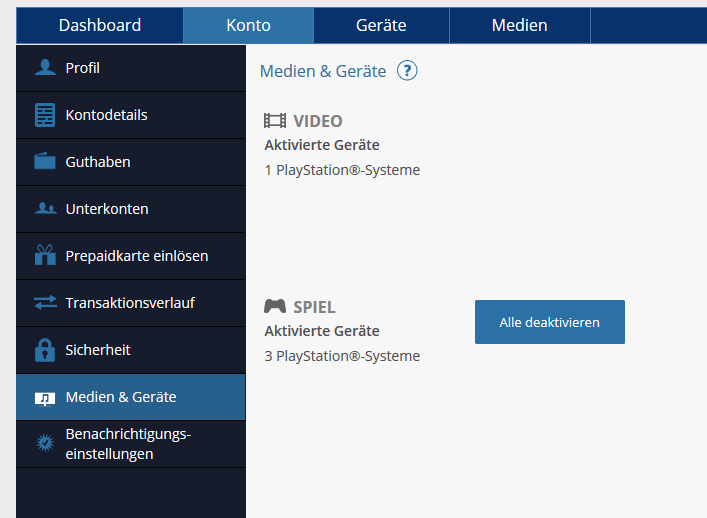This screenshot has width=707, height=518.
Task: Click the Guthaben wallet icon
Action: click(45, 161)
